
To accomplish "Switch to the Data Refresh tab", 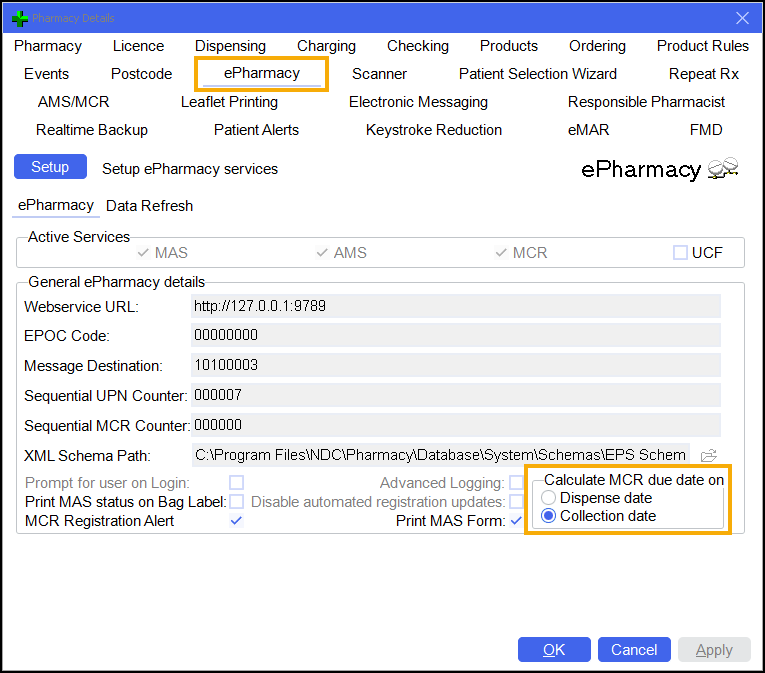I will pyautogui.click(x=149, y=206).
